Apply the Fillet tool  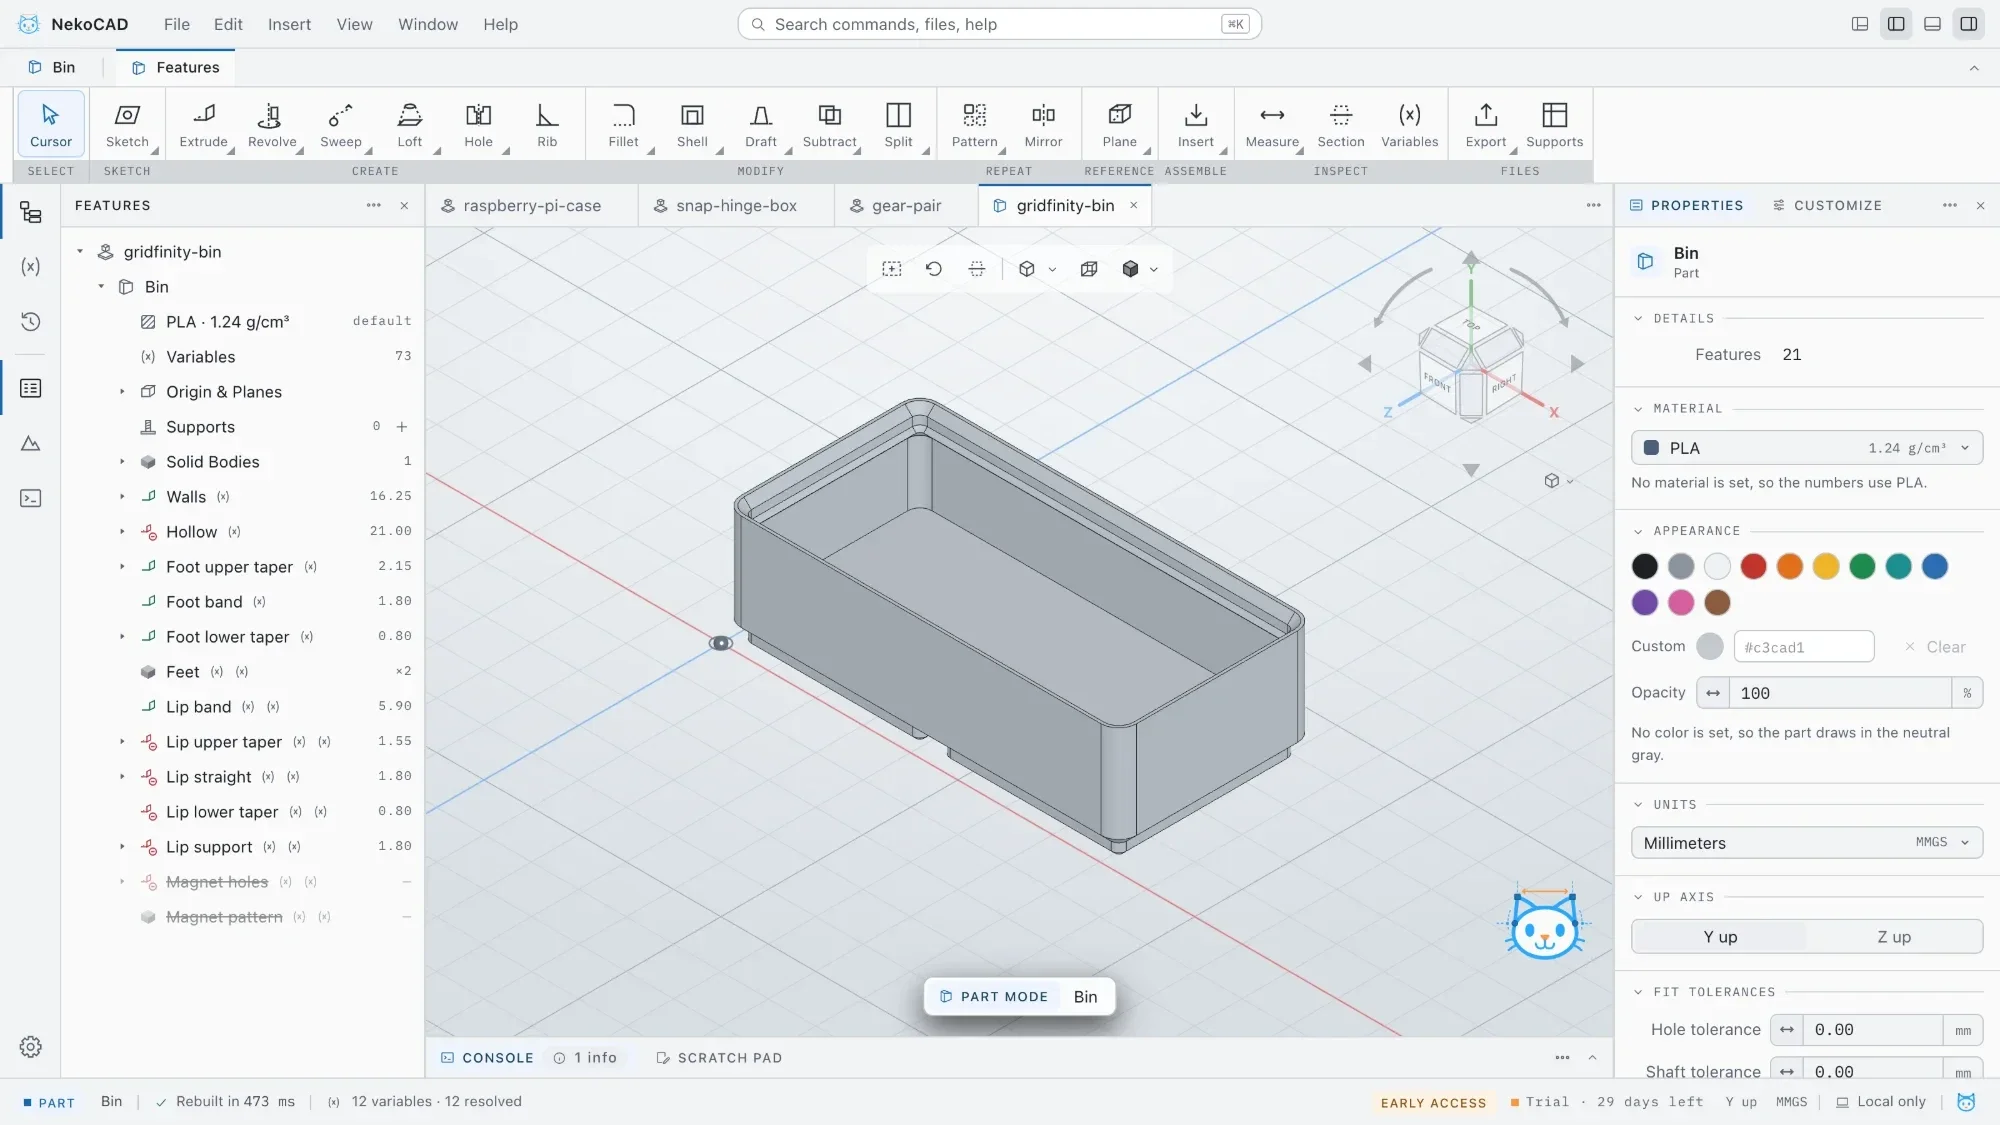pyautogui.click(x=623, y=124)
